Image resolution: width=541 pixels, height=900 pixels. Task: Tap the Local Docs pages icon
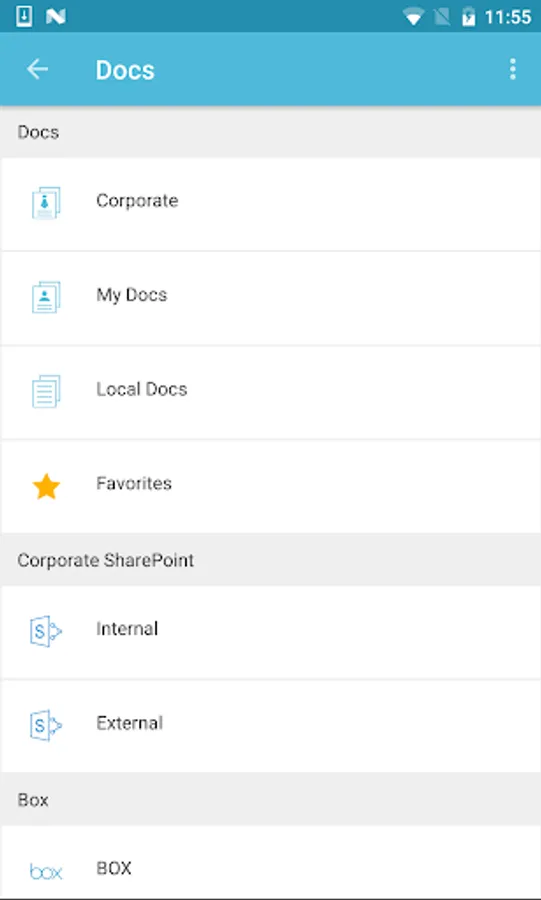coord(46,391)
